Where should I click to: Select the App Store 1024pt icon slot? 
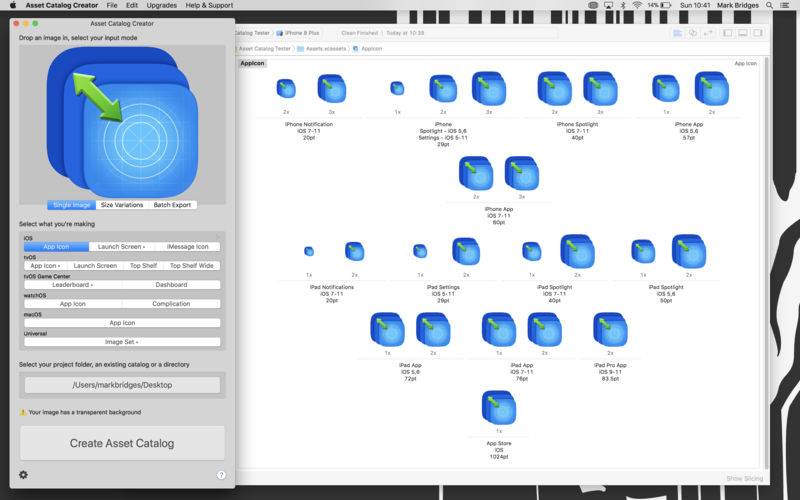coord(498,408)
